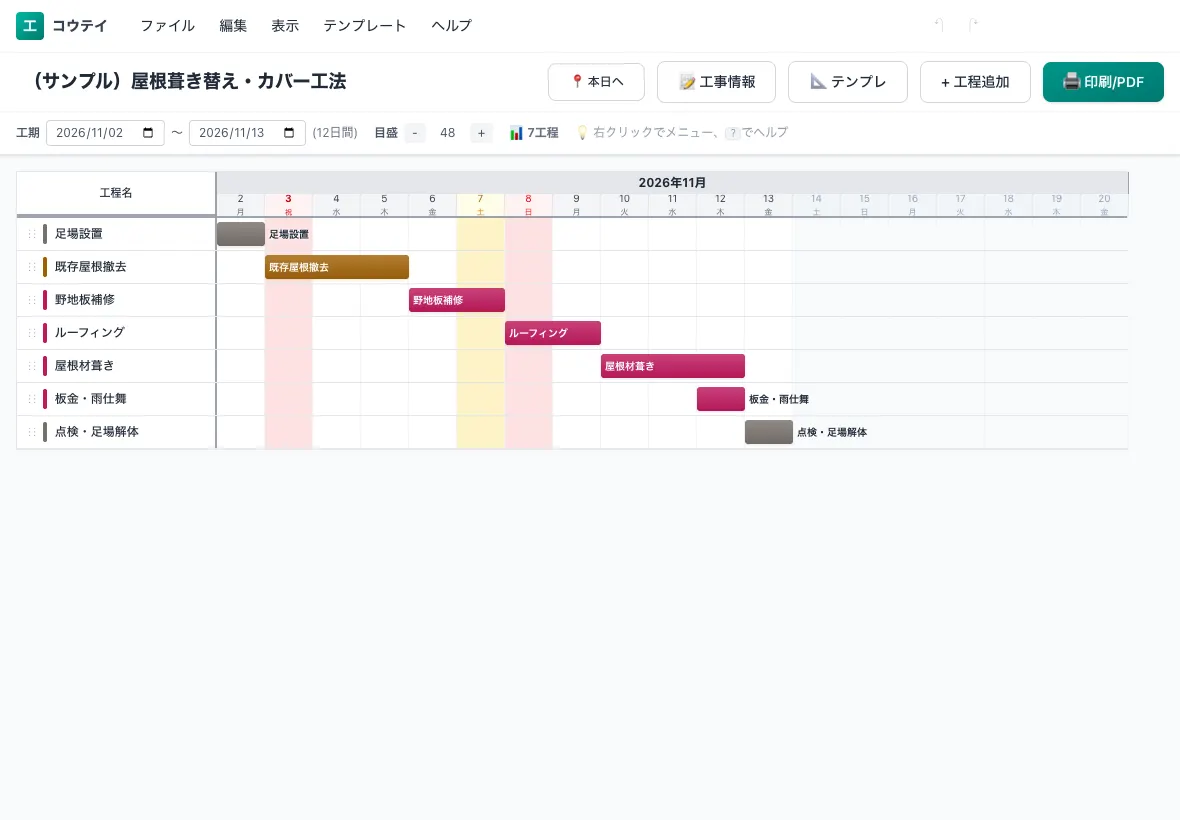Click Saturday date 7 in header
The image size is (1180, 820).
coord(480,205)
